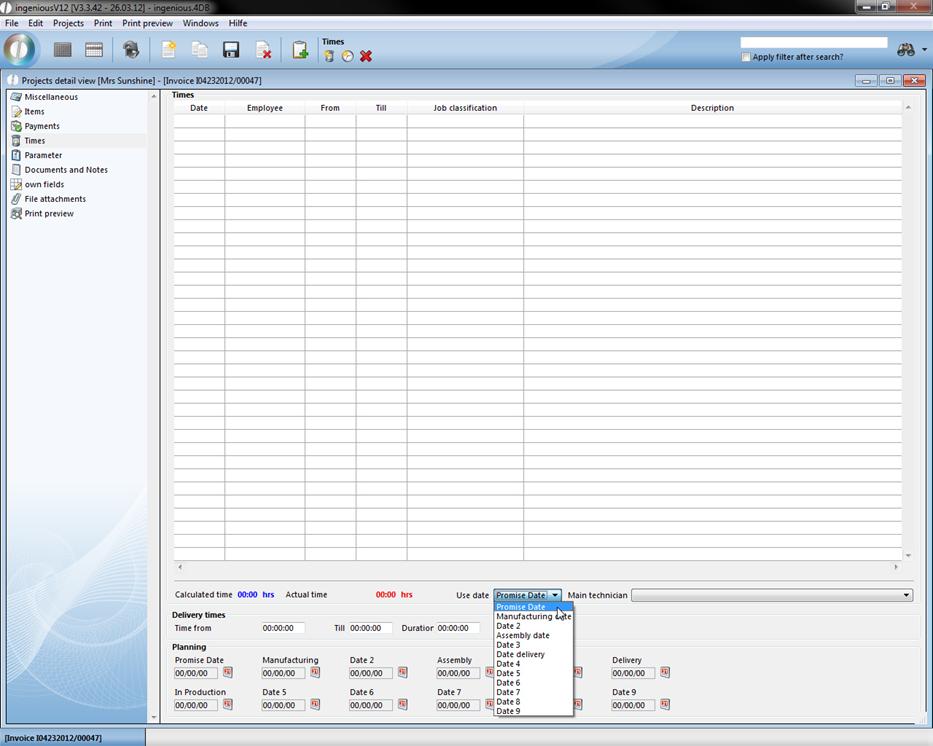Click the red X icon under Times
This screenshot has height=746, width=933.
coord(366,57)
